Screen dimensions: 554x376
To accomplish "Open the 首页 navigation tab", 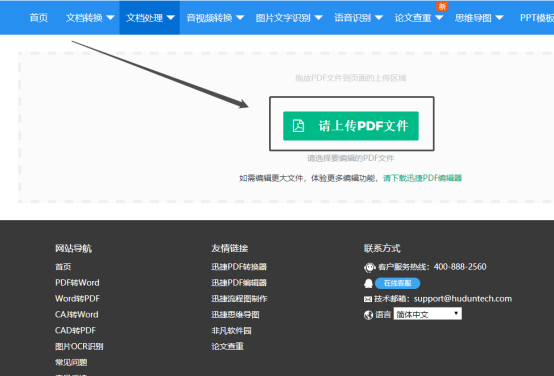I will (x=39, y=18).
